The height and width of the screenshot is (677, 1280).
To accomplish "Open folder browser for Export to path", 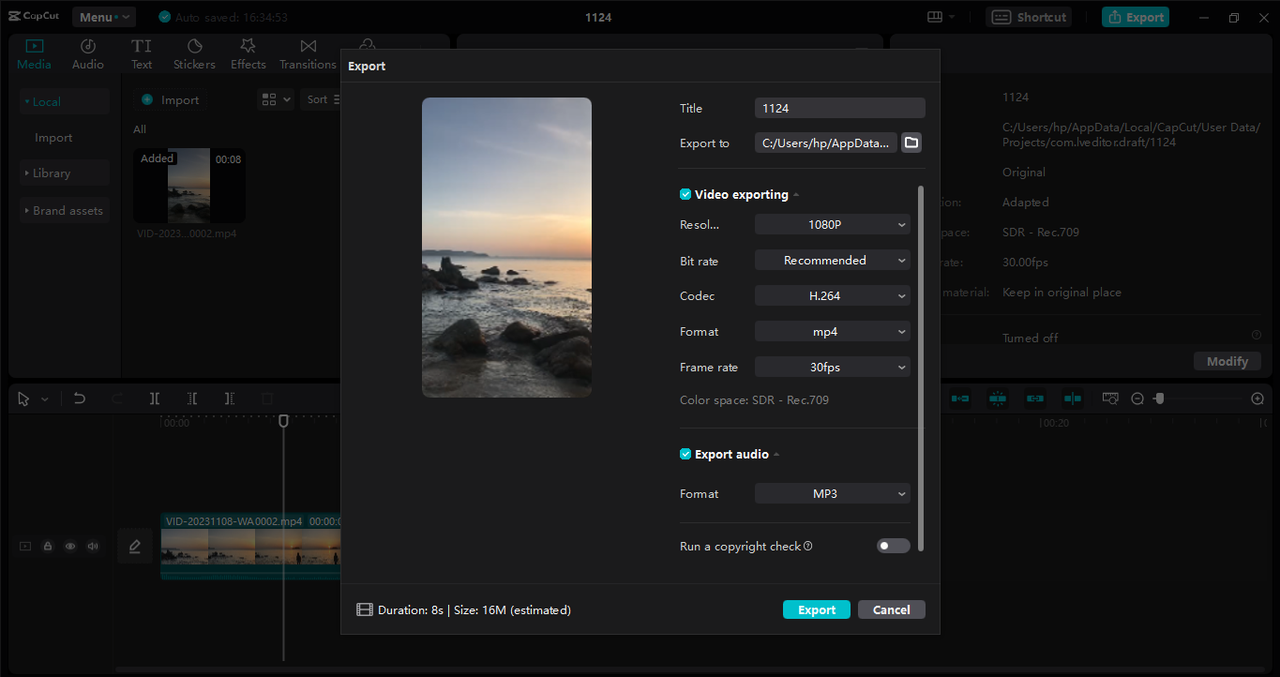I will click(x=911, y=143).
